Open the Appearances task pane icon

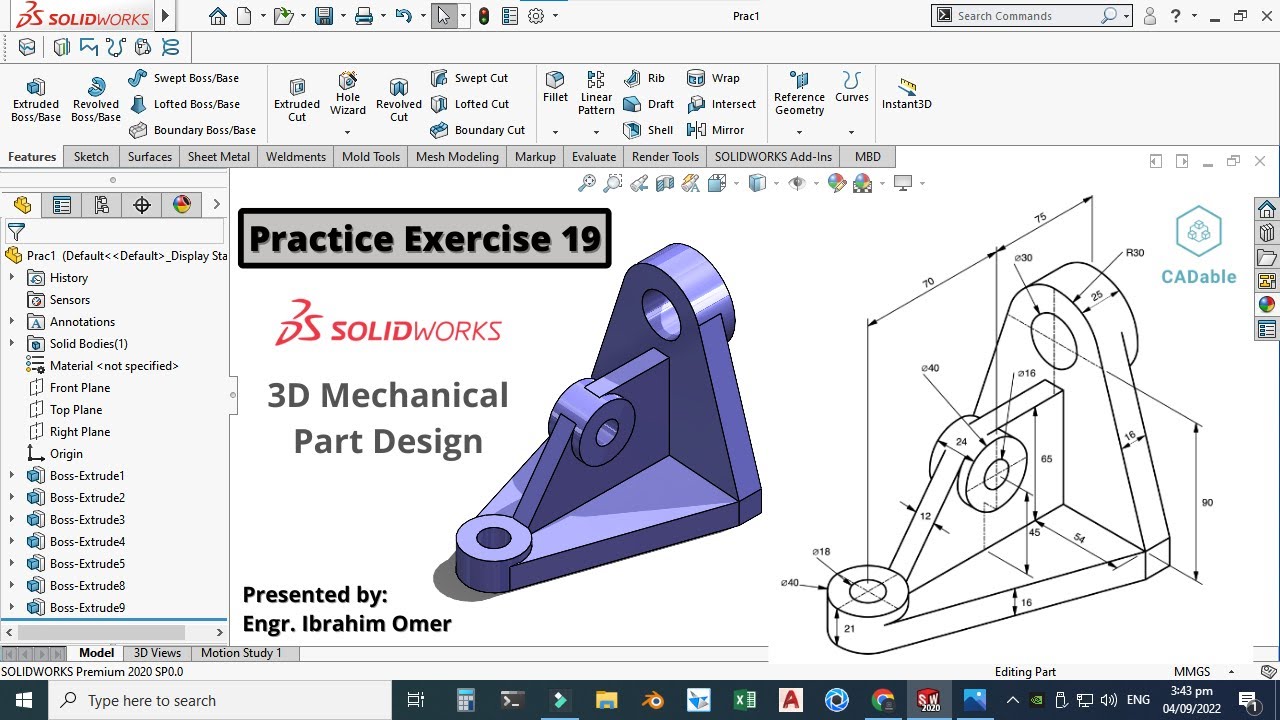click(1267, 304)
